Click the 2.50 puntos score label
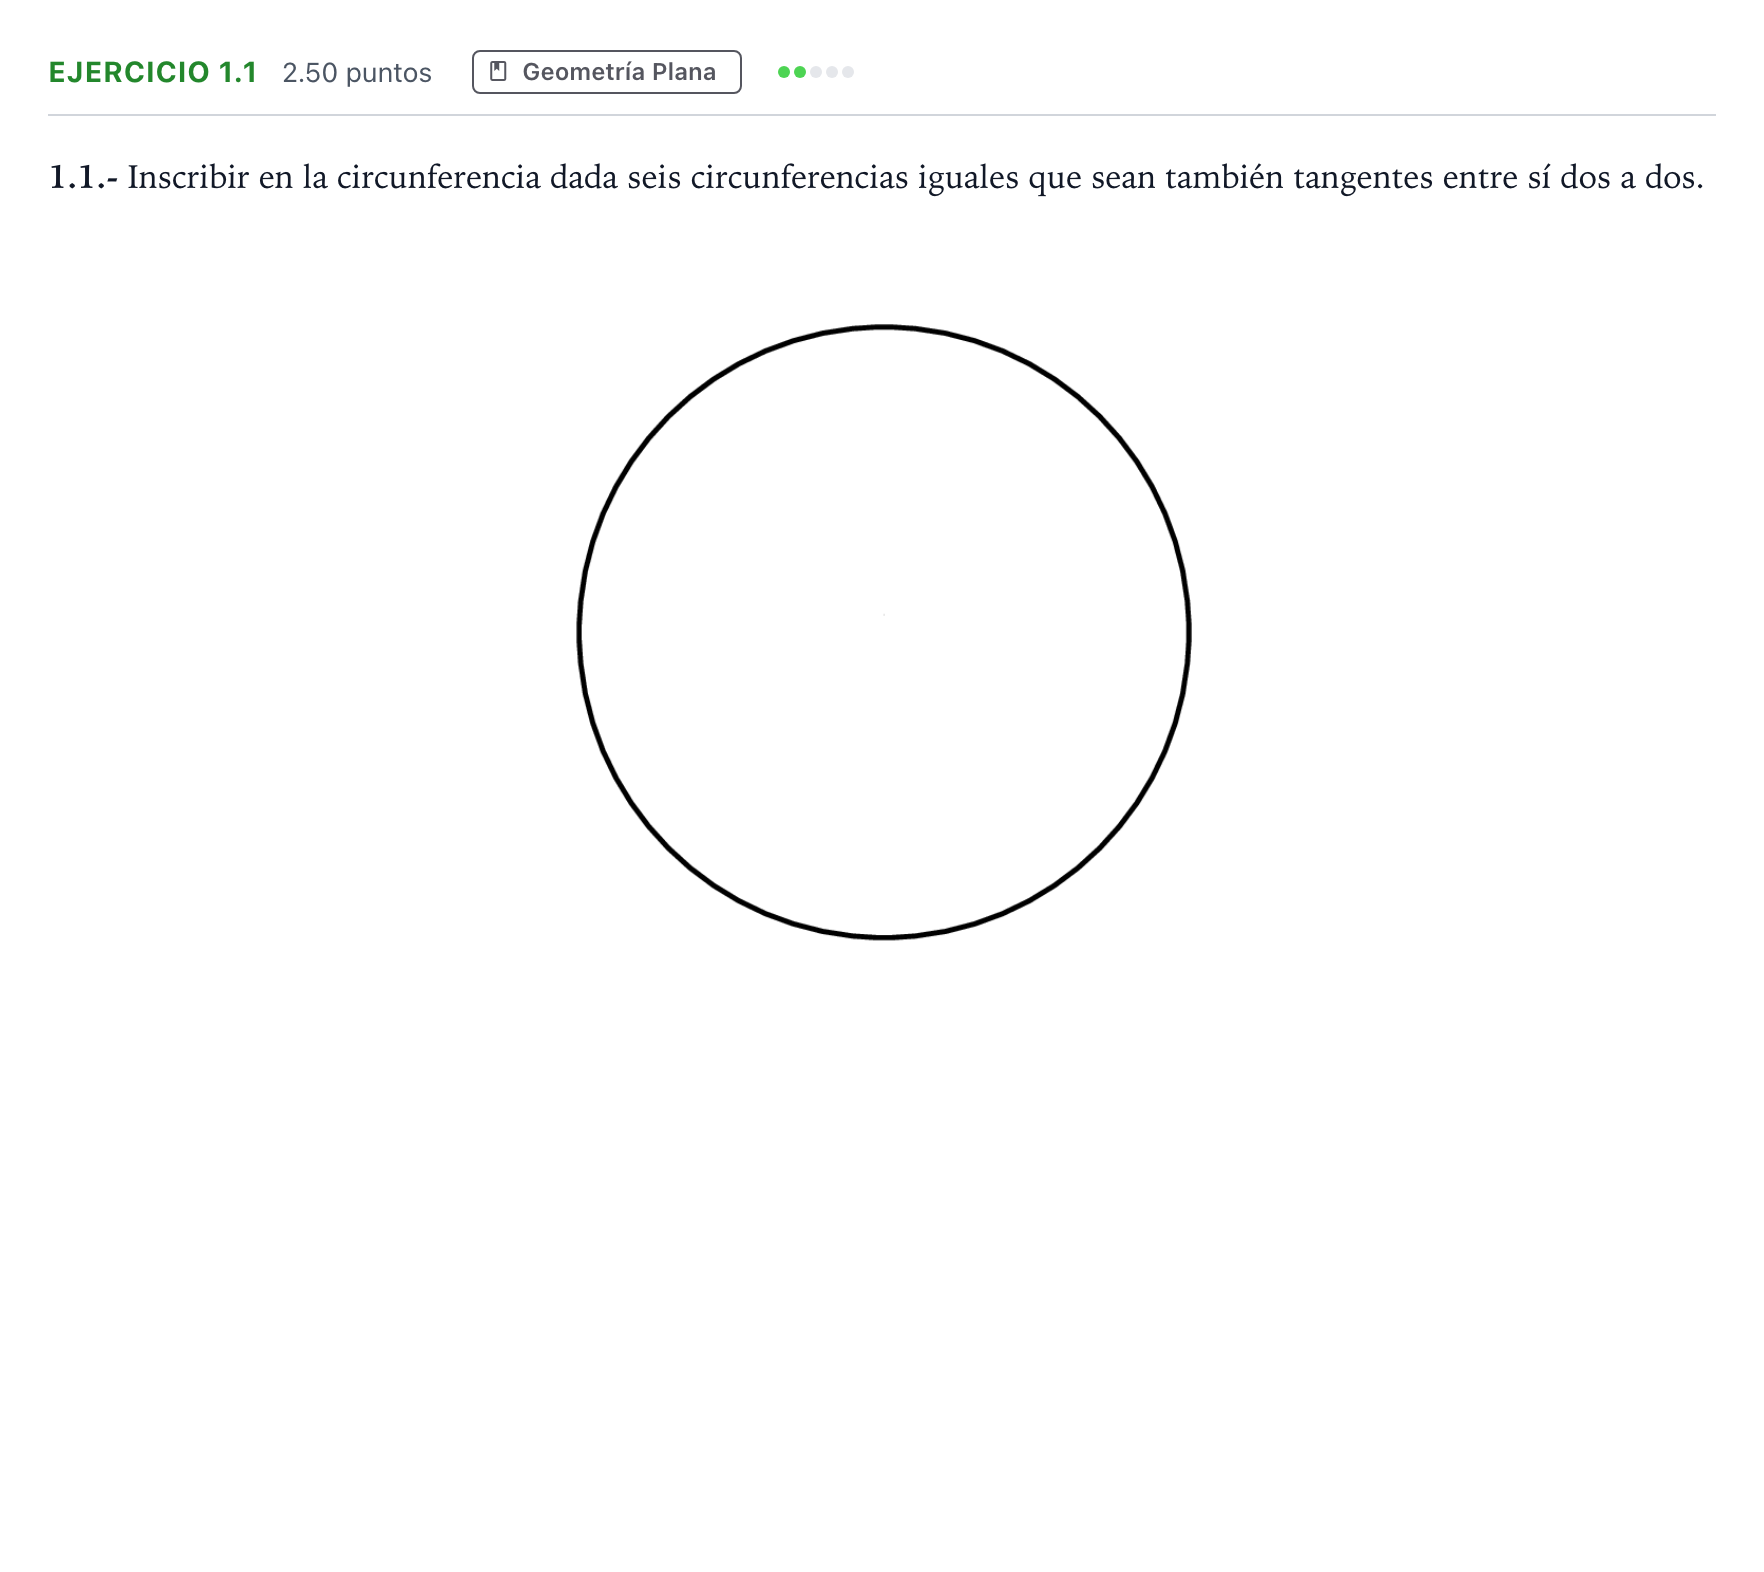Screen dimensions: 1764x1572 coord(357,73)
